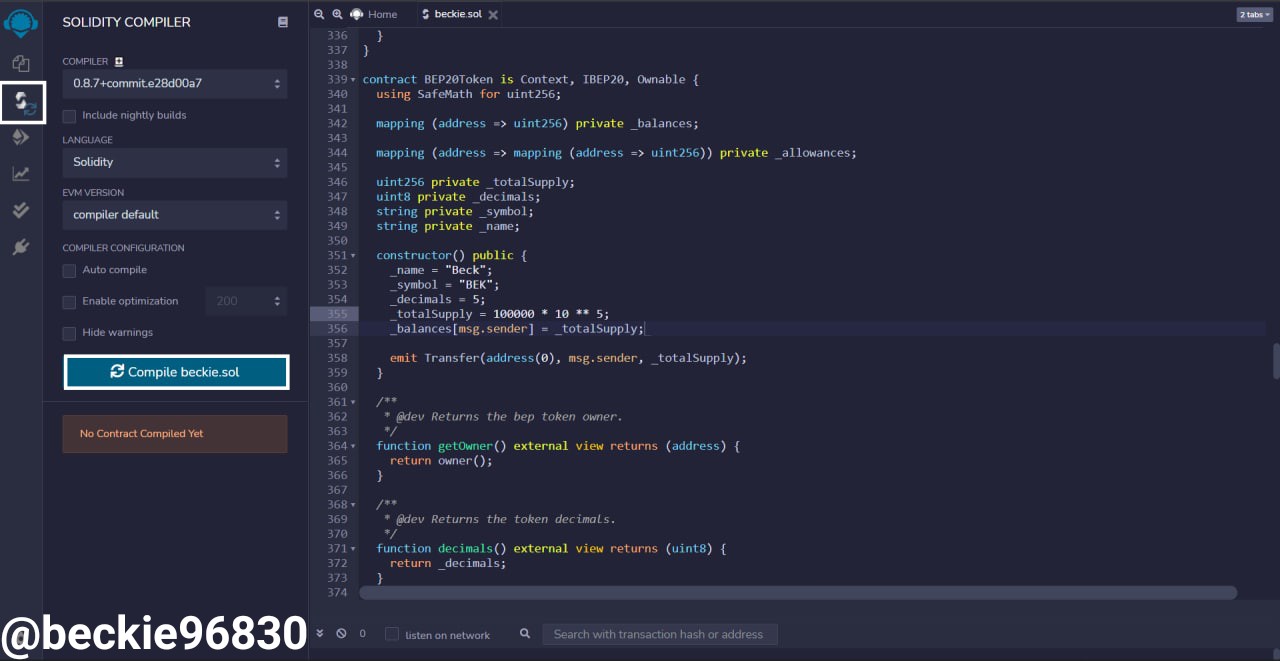
Task: Open compiler version 0.8.7 dropdown
Action: point(175,83)
